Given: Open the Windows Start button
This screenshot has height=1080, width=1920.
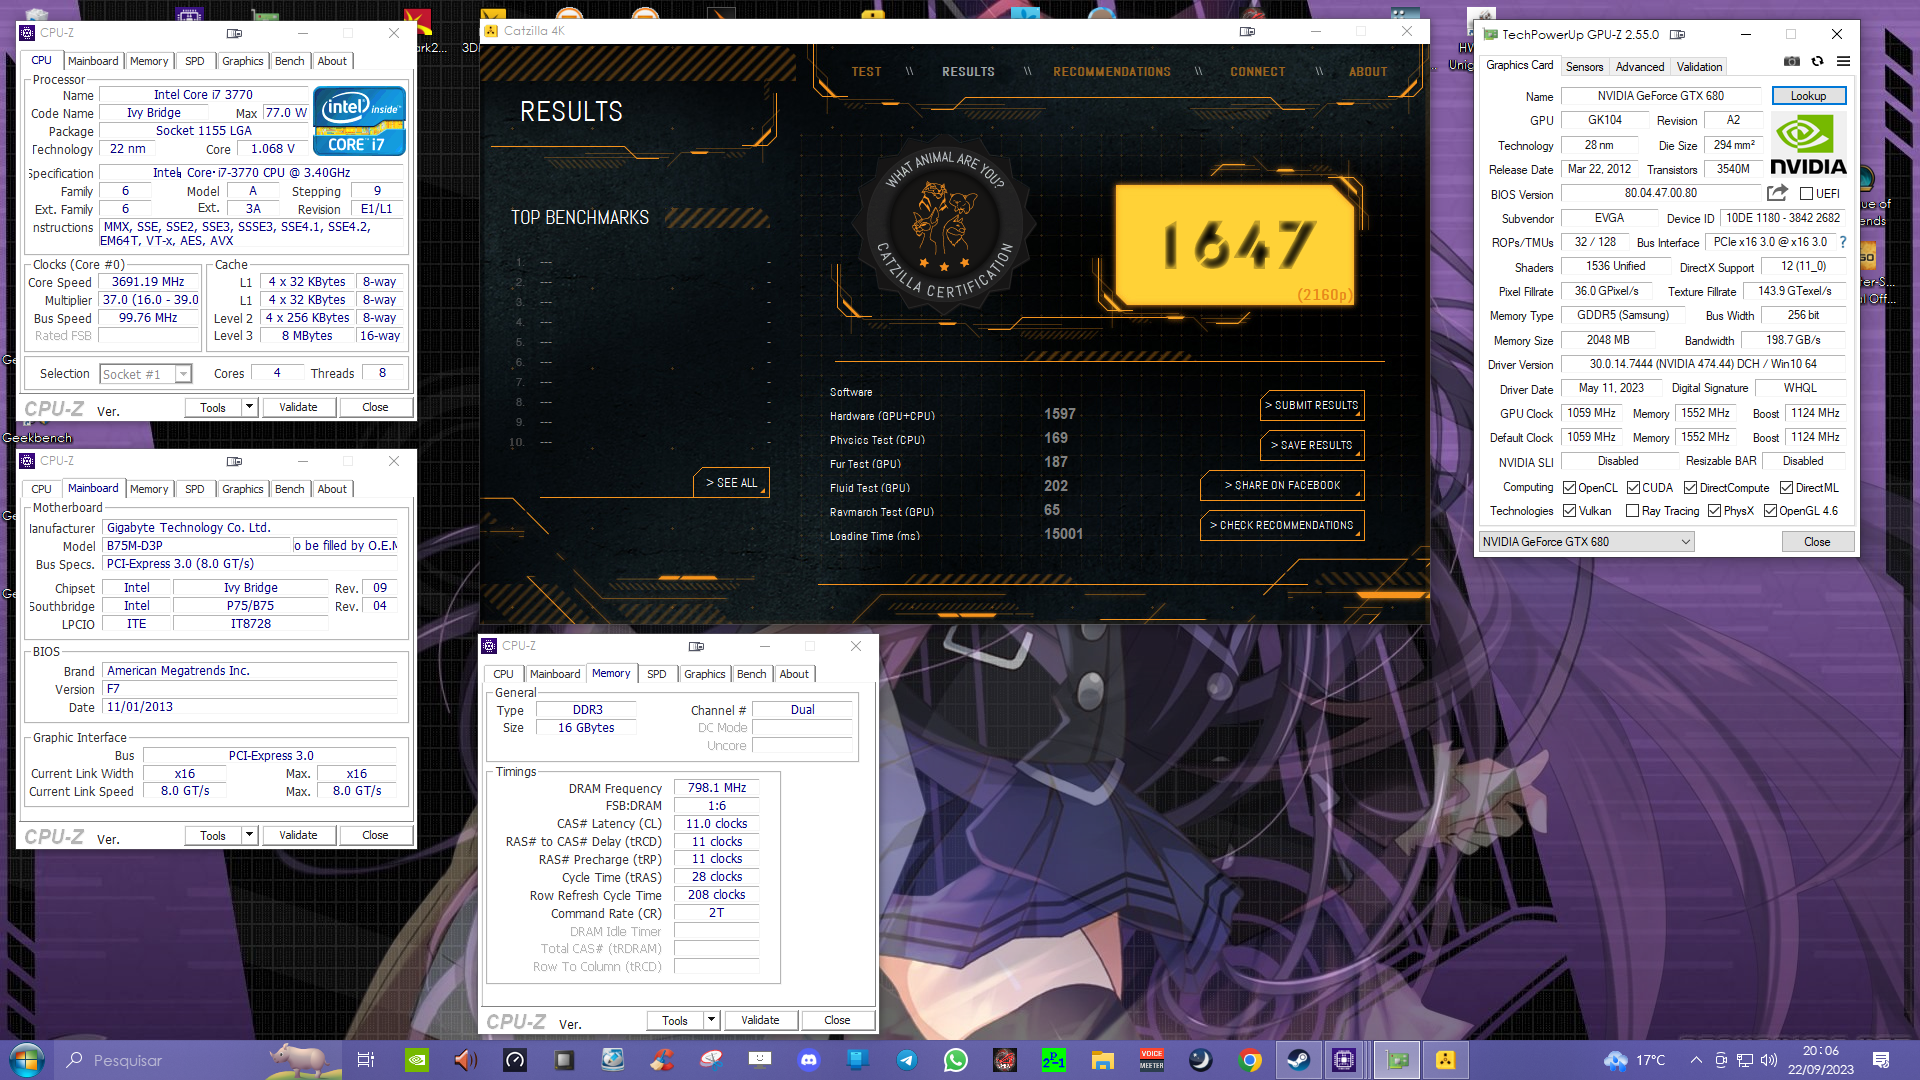Looking at the screenshot, I should [x=27, y=1060].
